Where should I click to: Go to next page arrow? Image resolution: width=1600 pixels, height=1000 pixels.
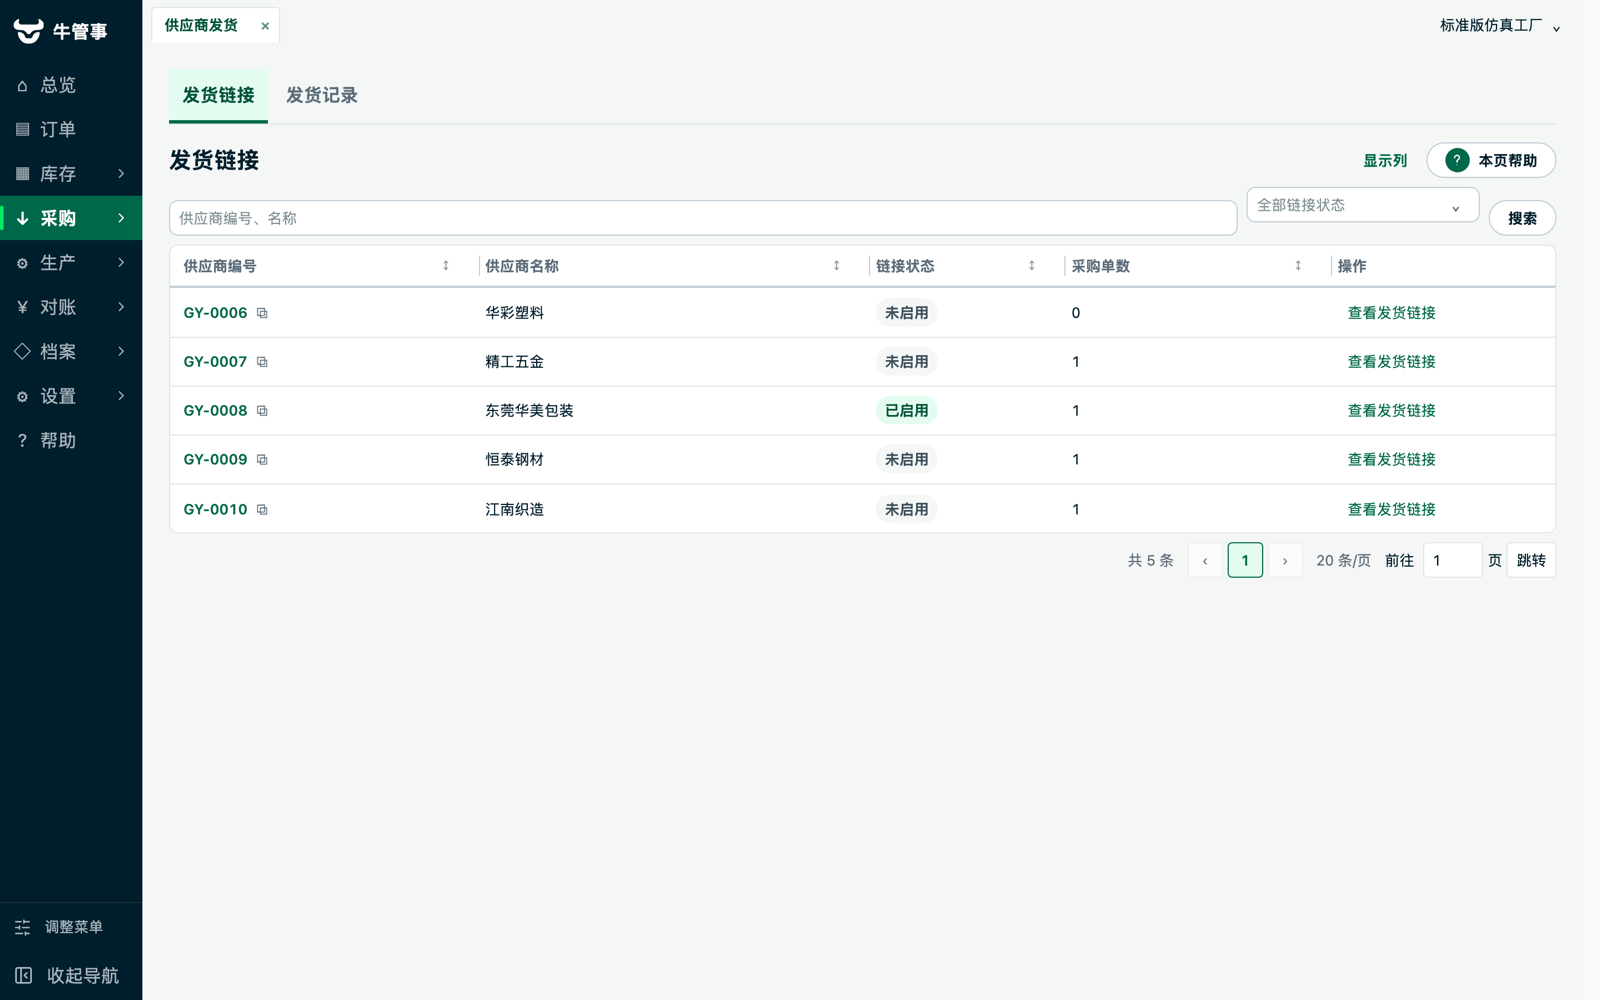1285,560
